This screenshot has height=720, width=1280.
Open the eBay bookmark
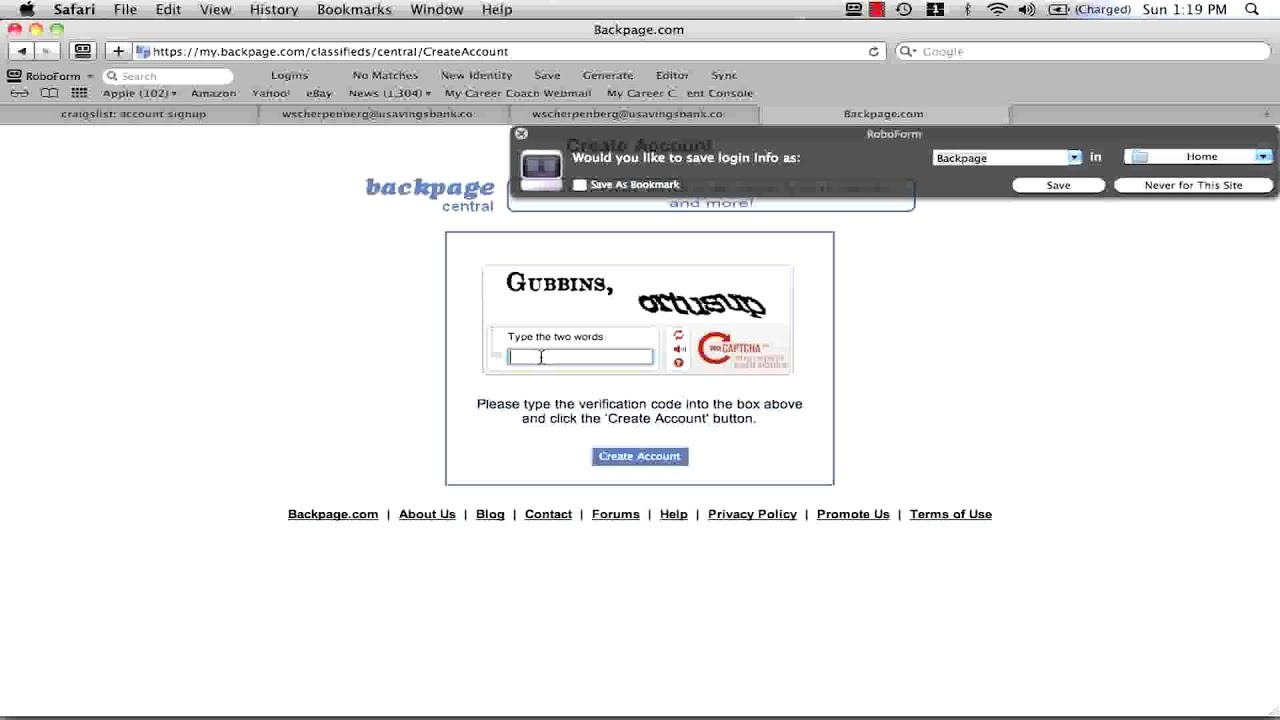319,93
